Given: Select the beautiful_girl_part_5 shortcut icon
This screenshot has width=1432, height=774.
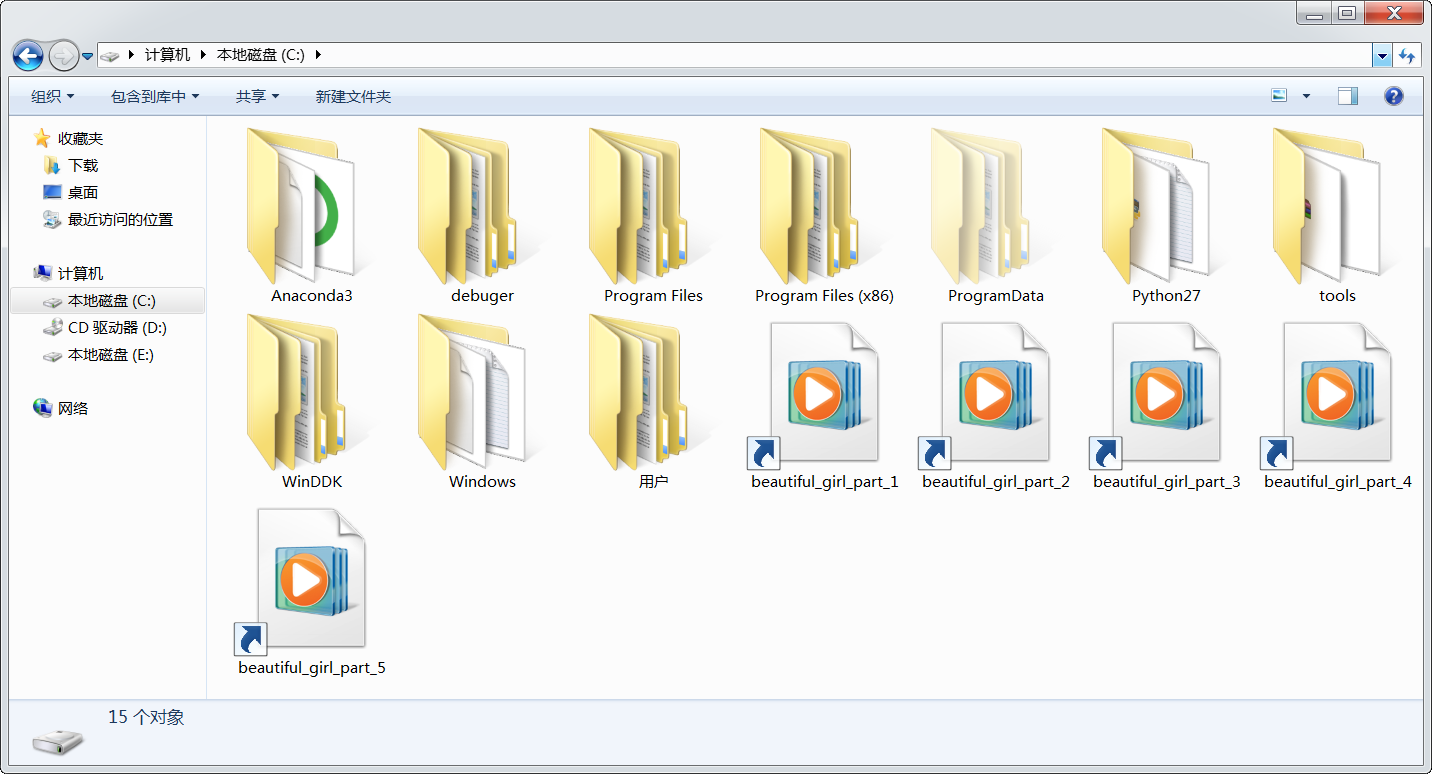Looking at the screenshot, I should pos(301,581).
